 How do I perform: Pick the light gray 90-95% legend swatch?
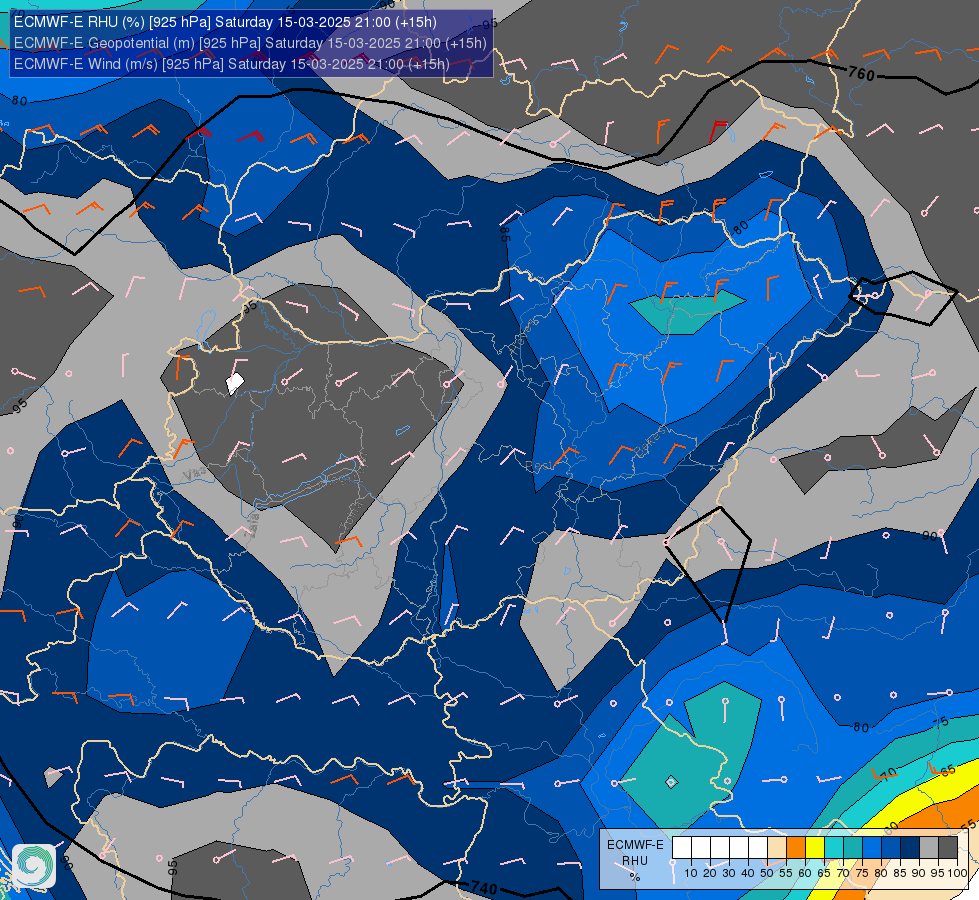(x=929, y=848)
